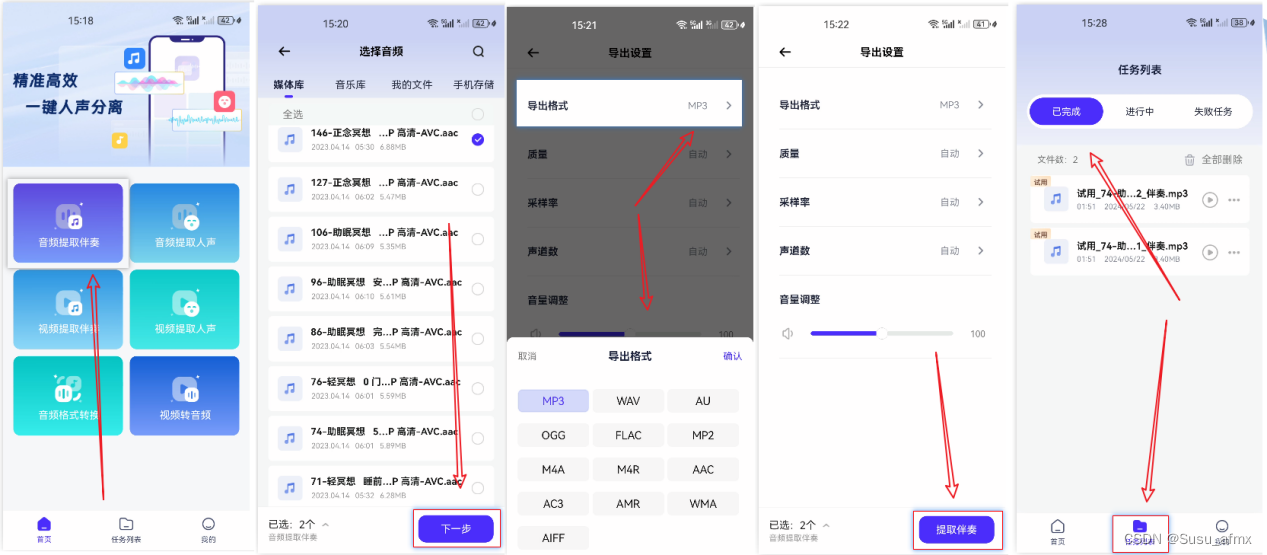
Task: Tap 我的 profile icon below the home tiles
Action: [208, 524]
